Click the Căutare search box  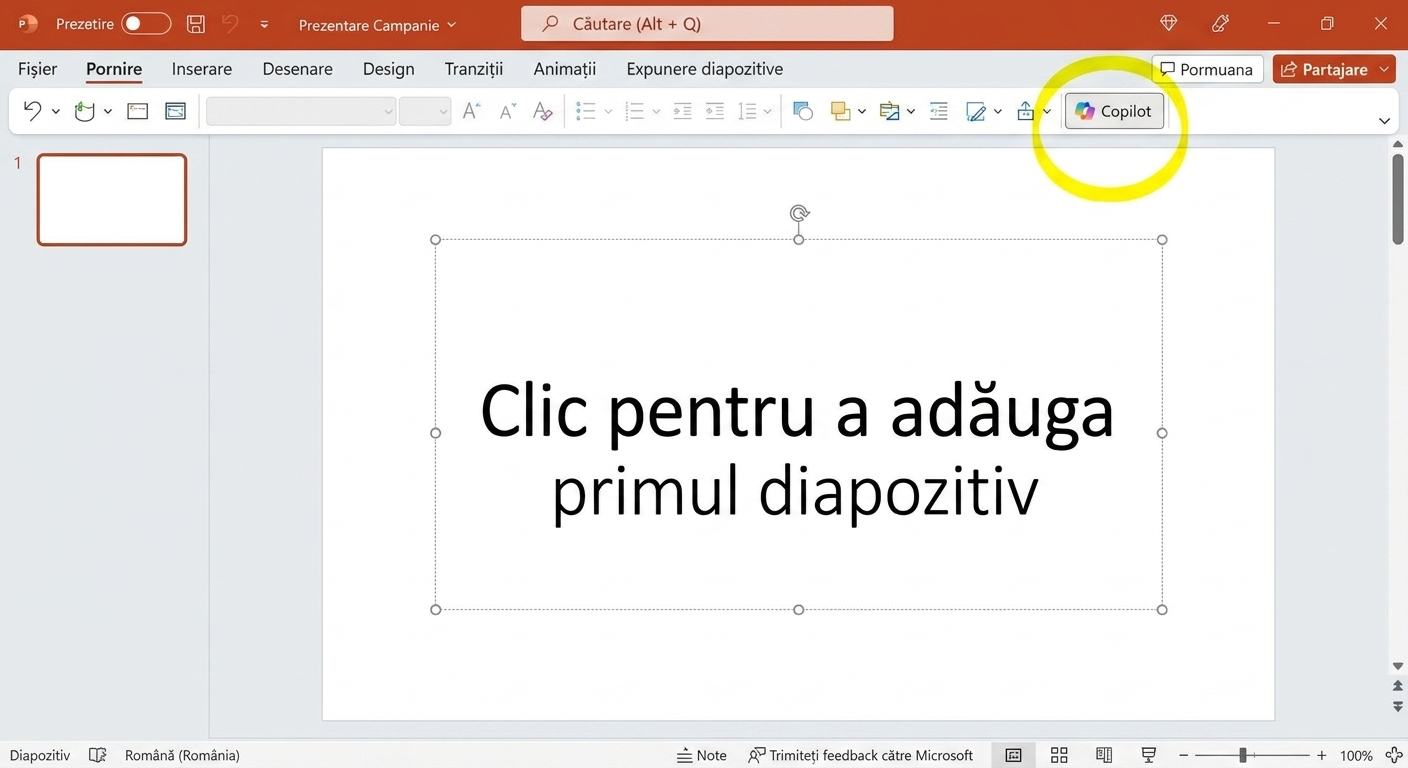pyautogui.click(x=707, y=24)
